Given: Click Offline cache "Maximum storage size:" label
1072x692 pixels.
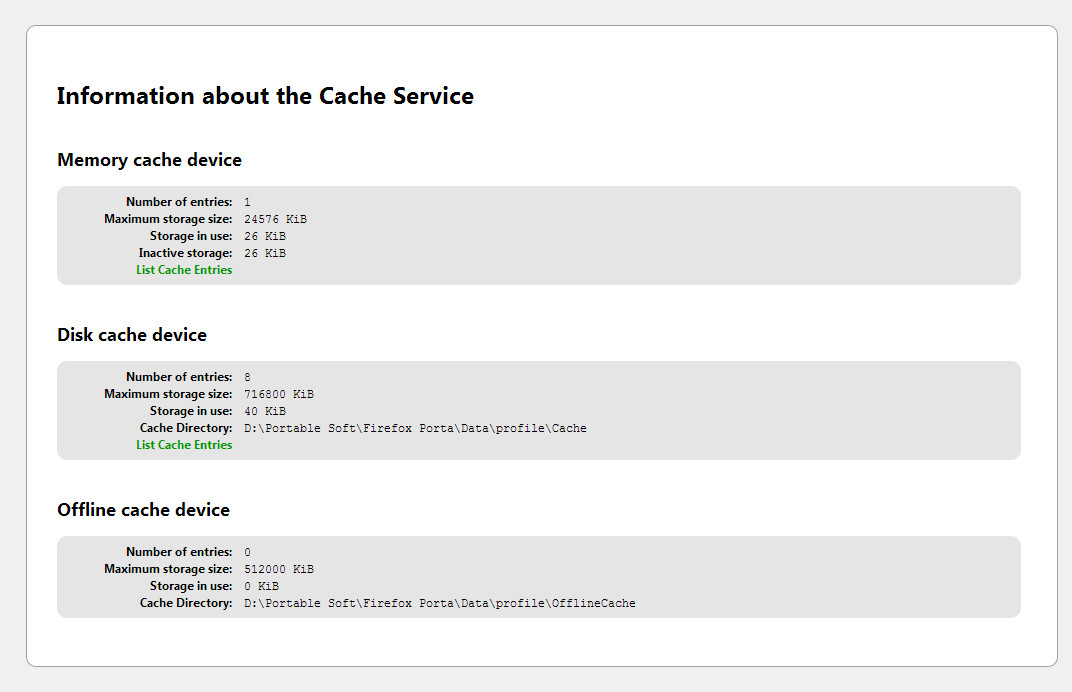Looking at the screenshot, I should (168, 569).
